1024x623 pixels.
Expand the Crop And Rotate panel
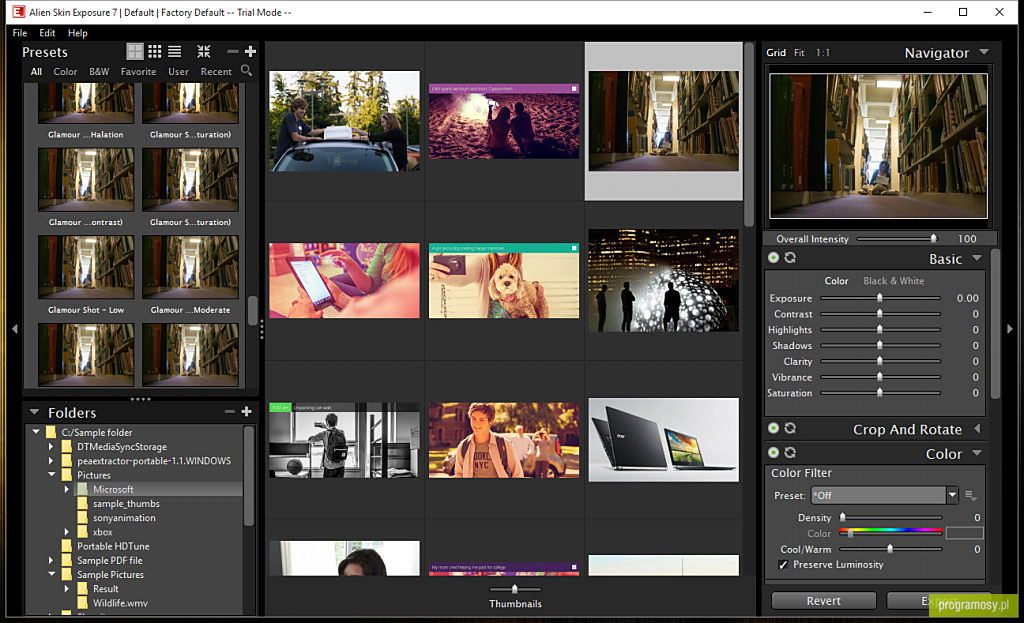tap(977, 428)
